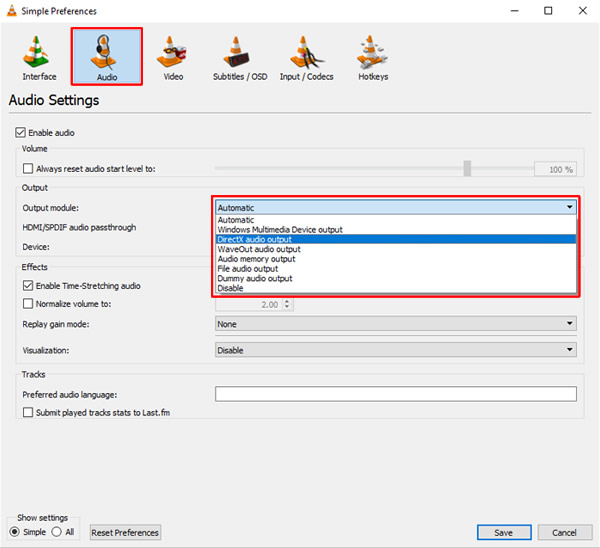
Task: Open the Input / Codecs cone icon
Action: click(306, 52)
